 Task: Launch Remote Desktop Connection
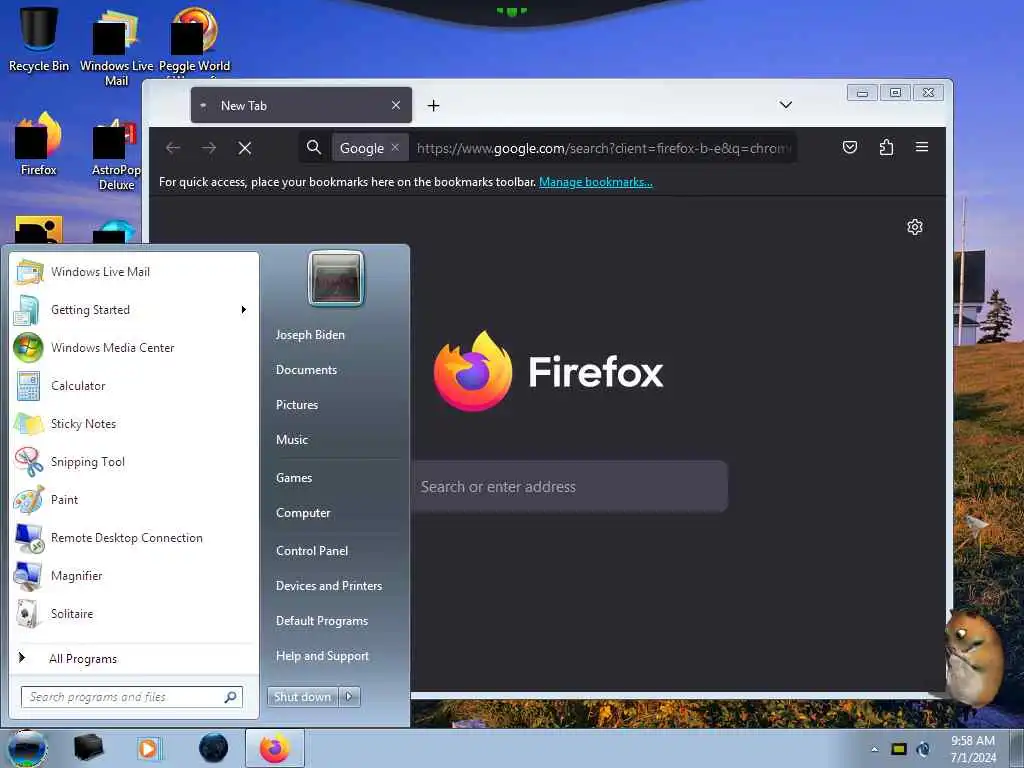[x=134, y=537]
